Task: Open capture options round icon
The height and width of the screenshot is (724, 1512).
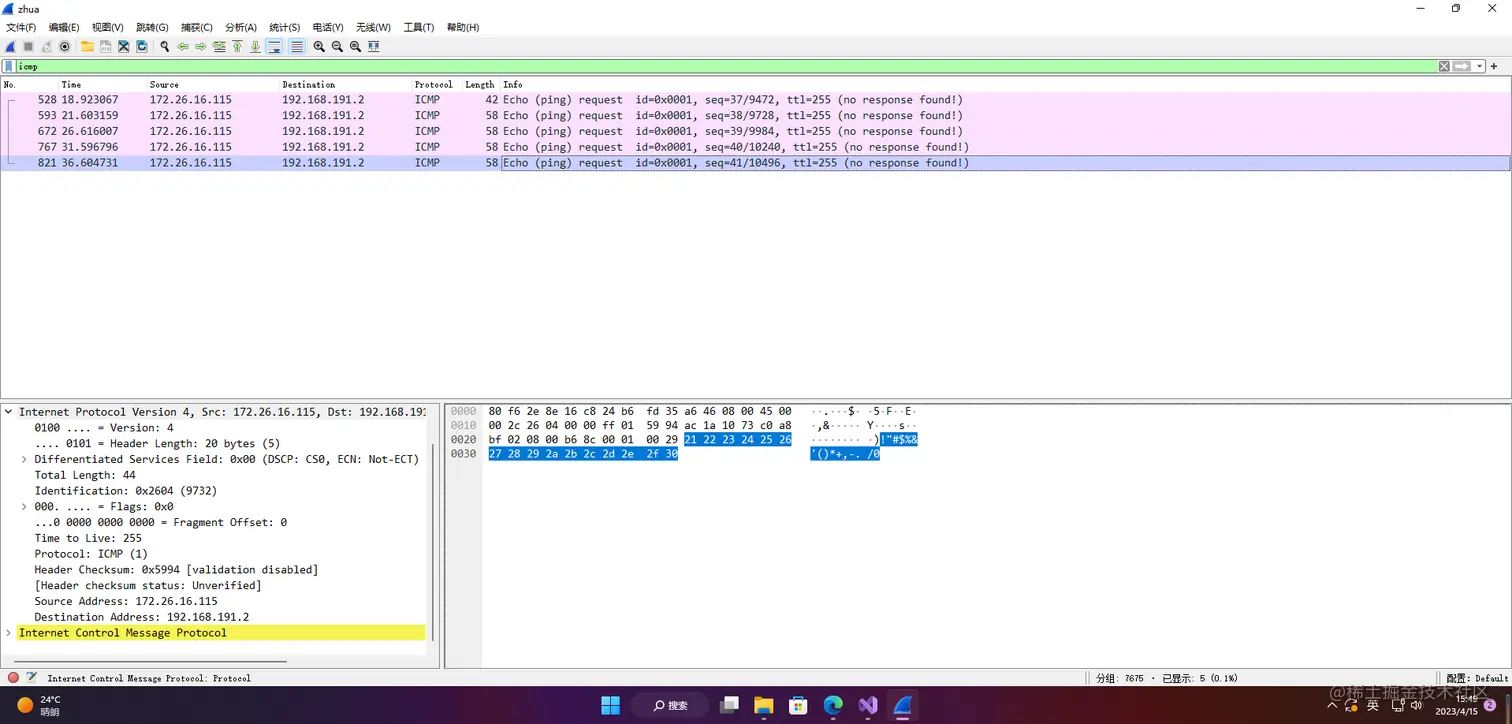Action: pos(65,47)
